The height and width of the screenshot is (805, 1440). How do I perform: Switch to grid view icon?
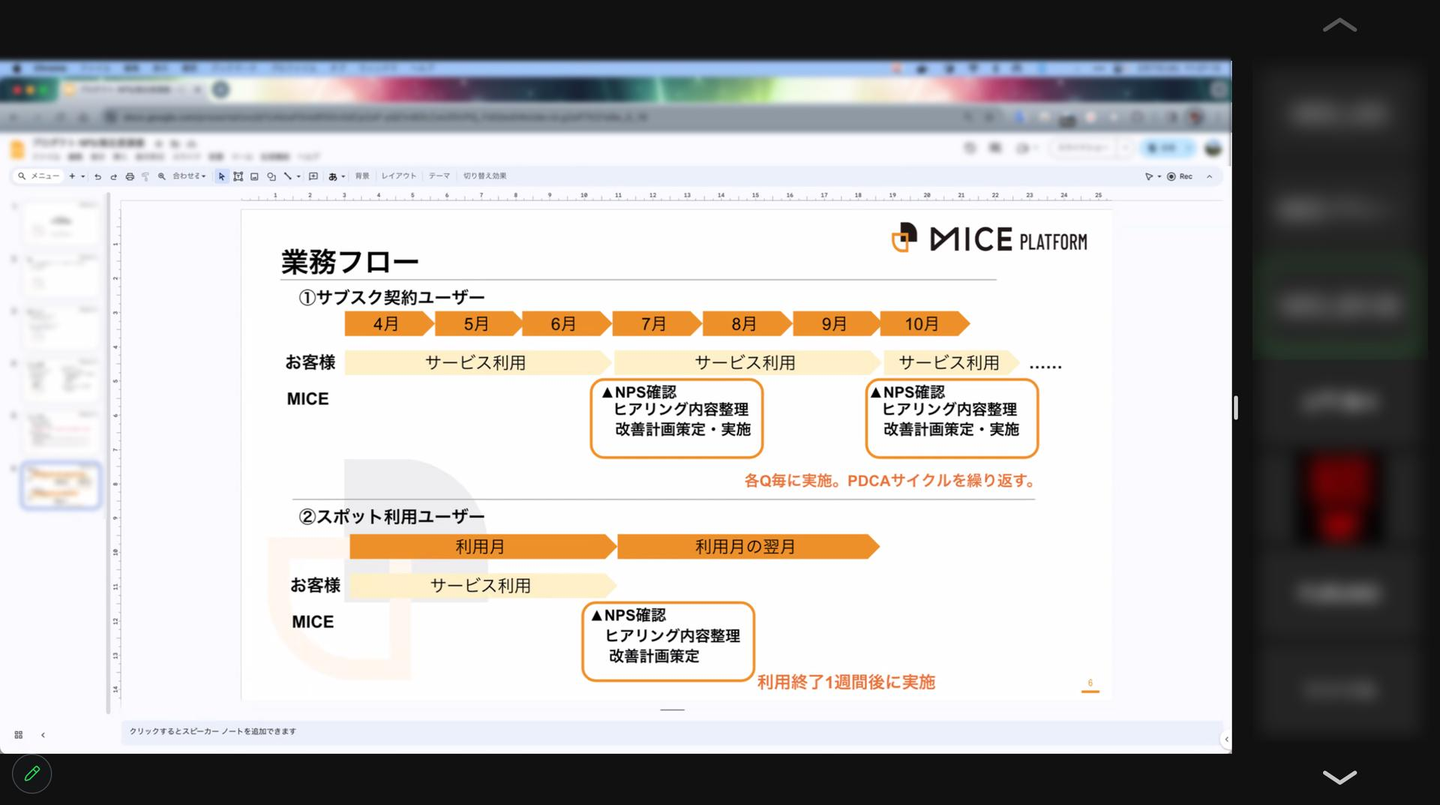coord(18,734)
